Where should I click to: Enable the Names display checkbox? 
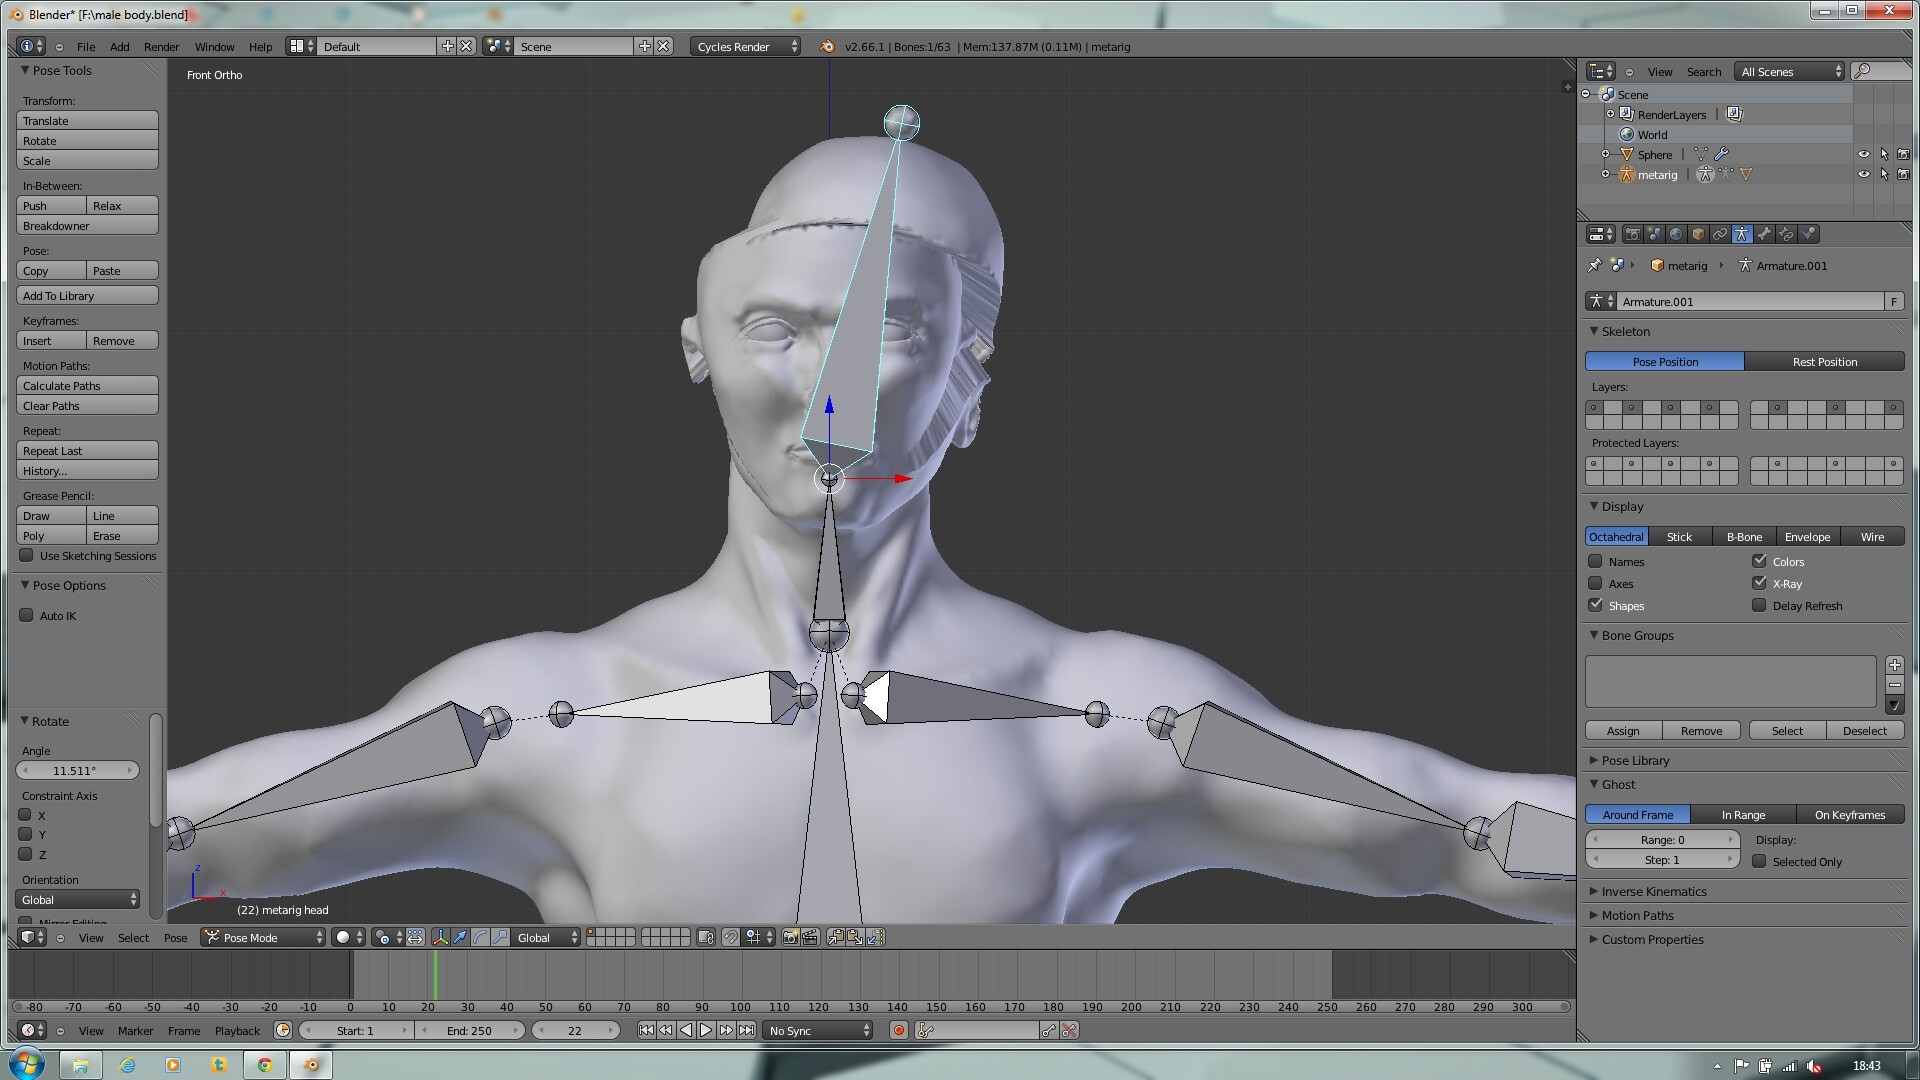[x=1595, y=561]
